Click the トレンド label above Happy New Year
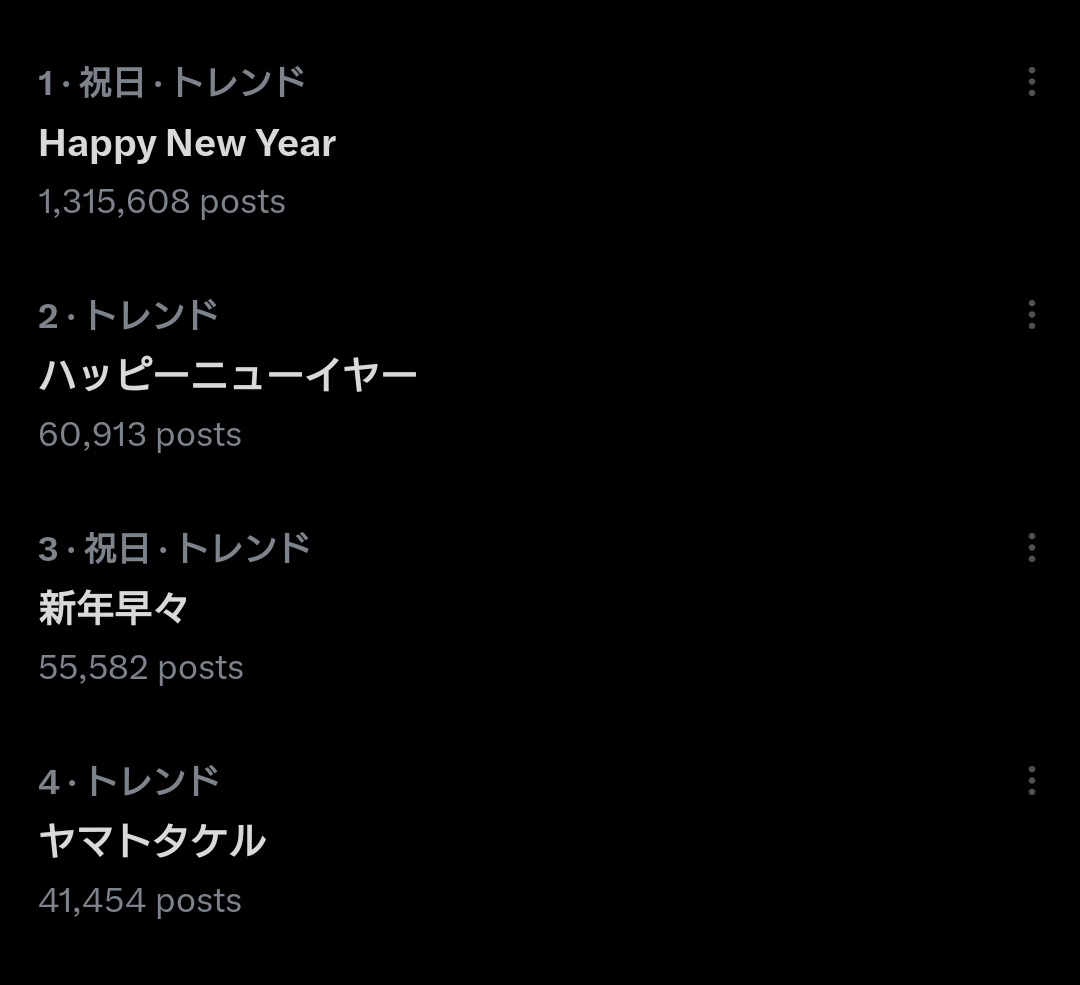The height and width of the screenshot is (985, 1080). point(238,82)
